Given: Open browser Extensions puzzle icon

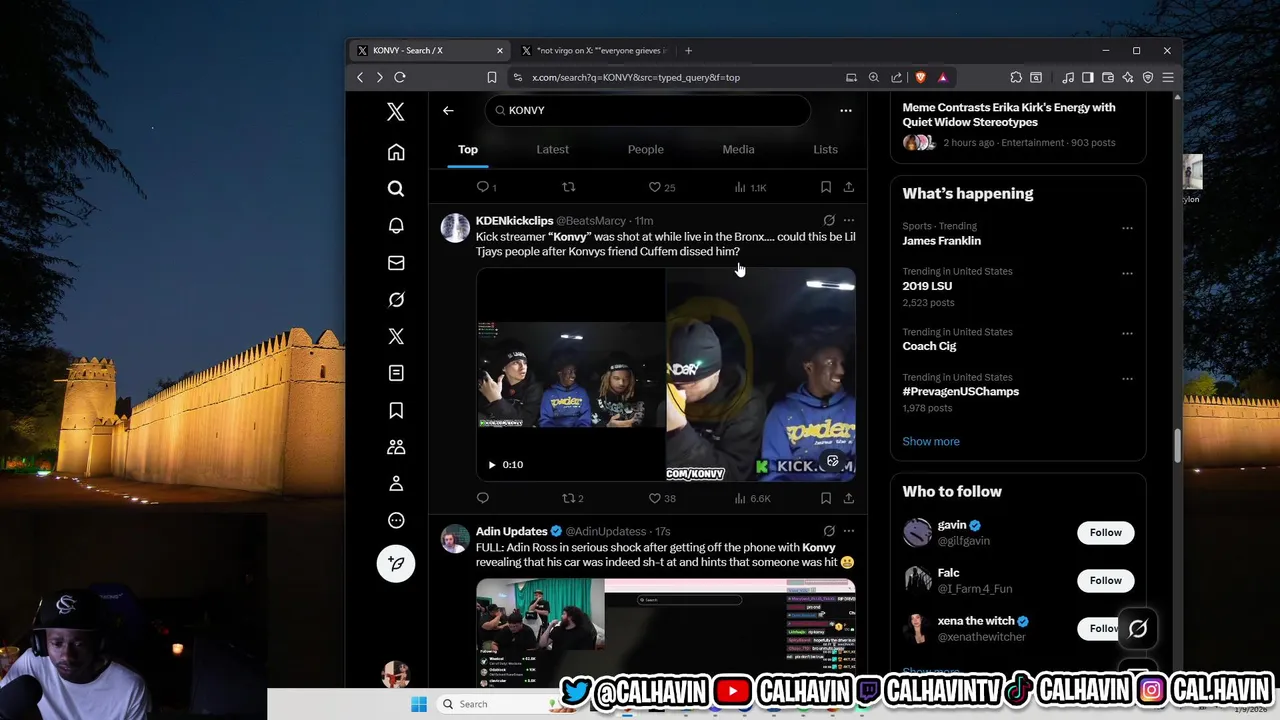Looking at the screenshot, I should click(x=1016, y=77).
